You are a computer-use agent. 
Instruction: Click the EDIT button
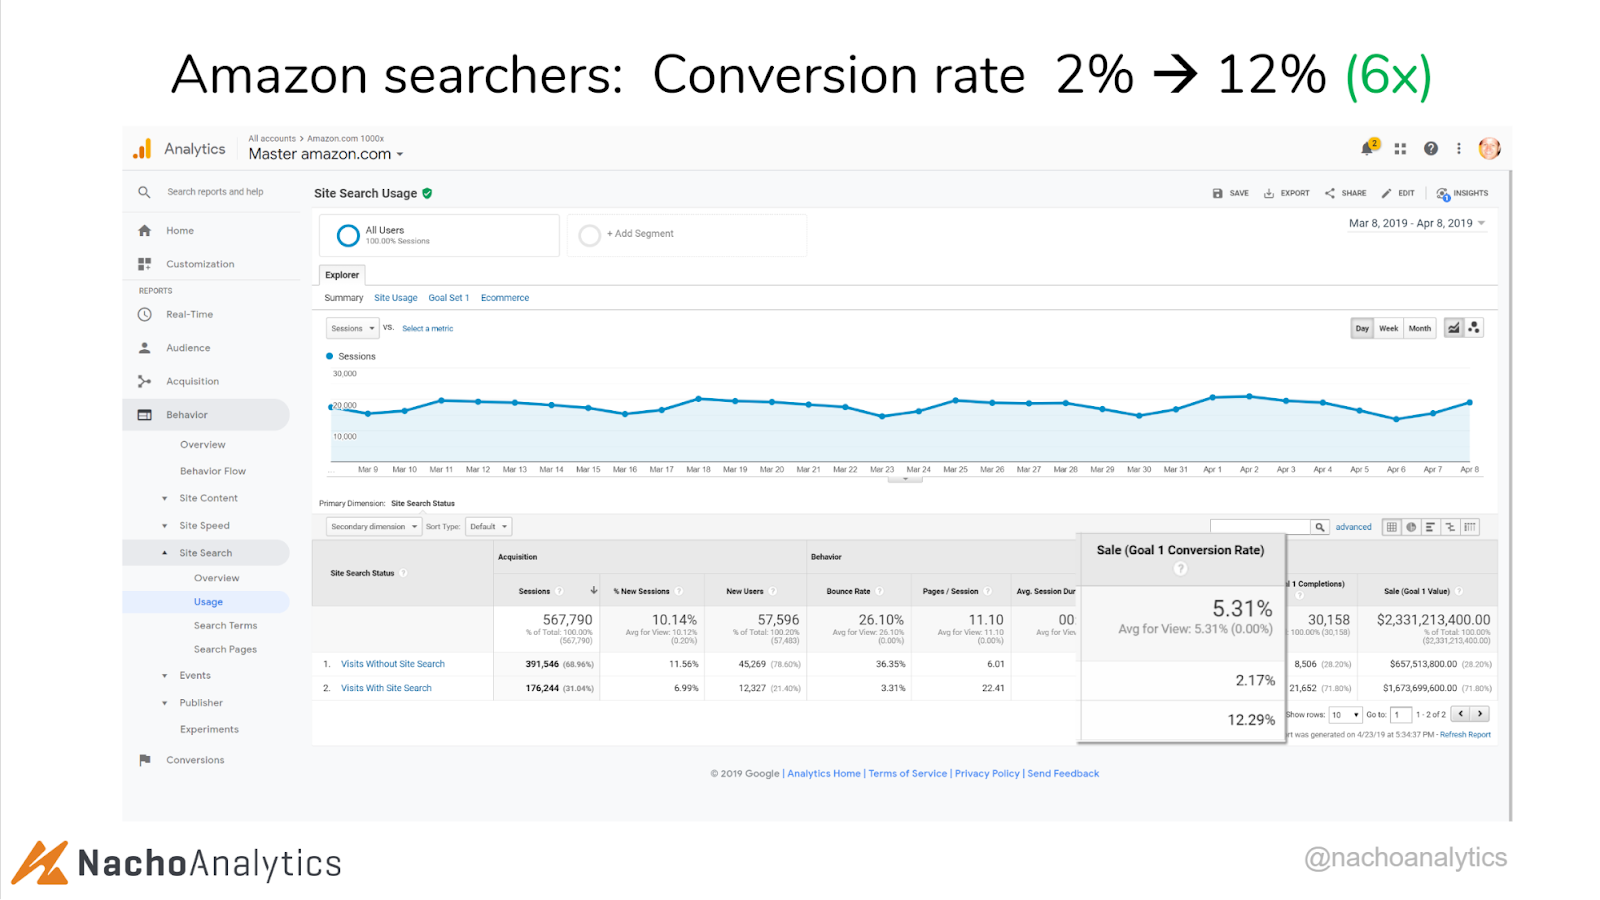[x=1398, y=193]
